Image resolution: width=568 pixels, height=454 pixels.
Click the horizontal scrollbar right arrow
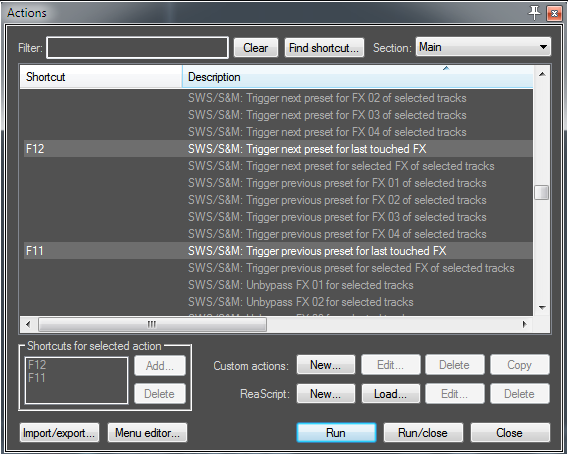click(524, 324)
